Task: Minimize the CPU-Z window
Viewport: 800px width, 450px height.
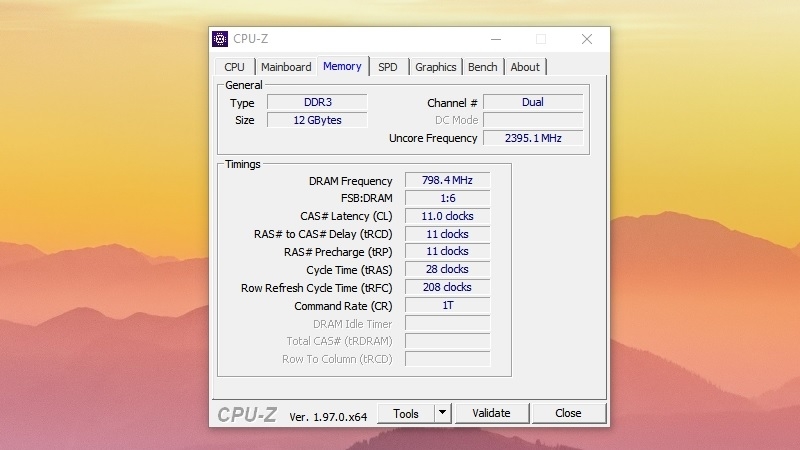Action: click(496, 39)
